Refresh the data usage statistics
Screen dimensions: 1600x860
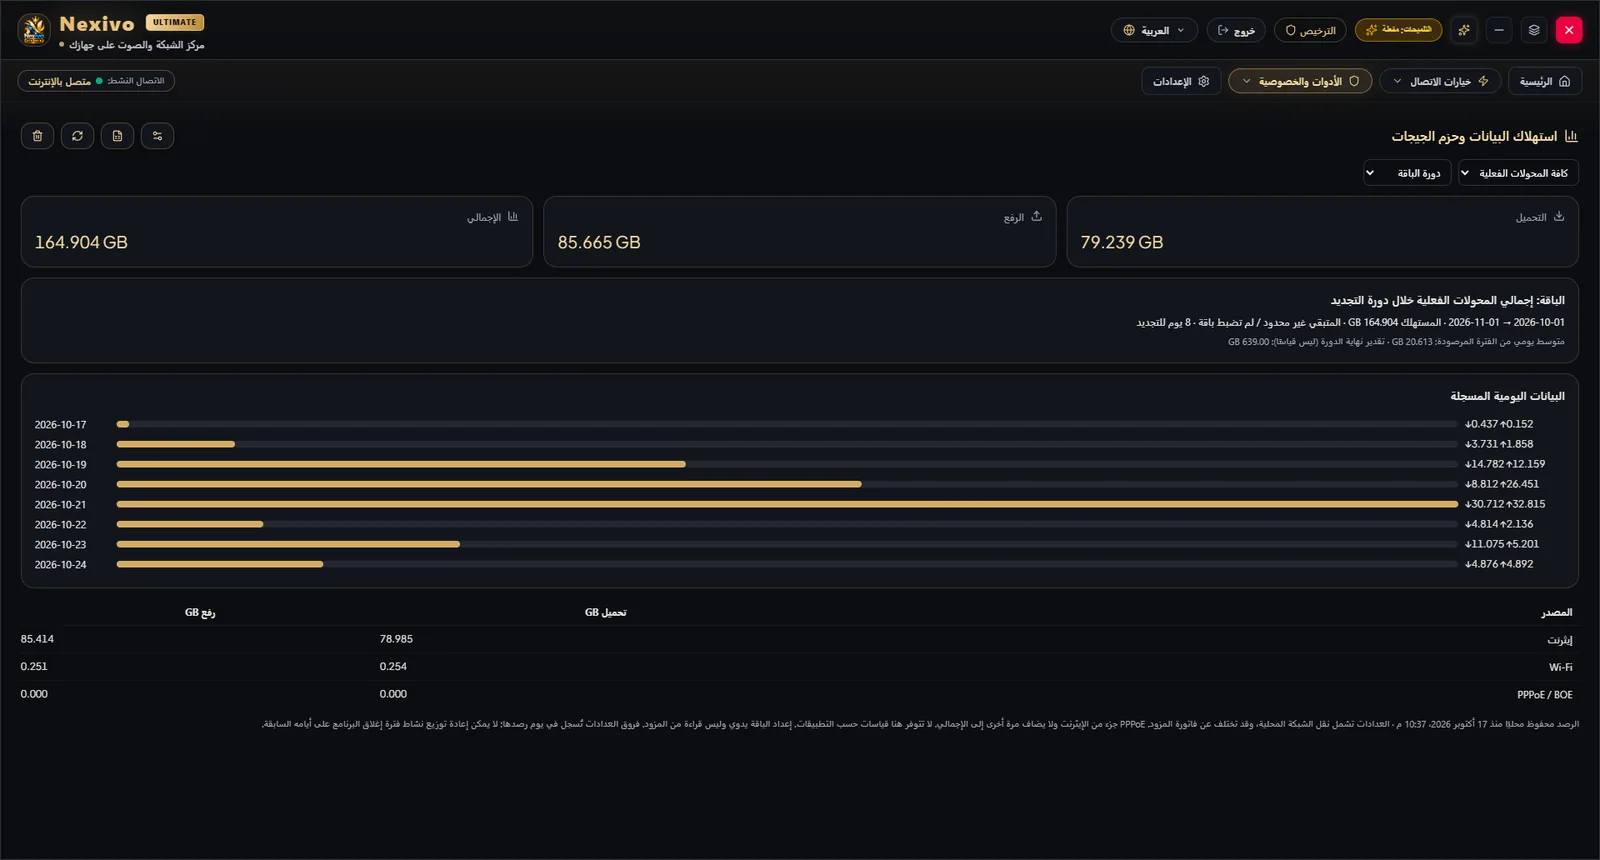[77, 136]
